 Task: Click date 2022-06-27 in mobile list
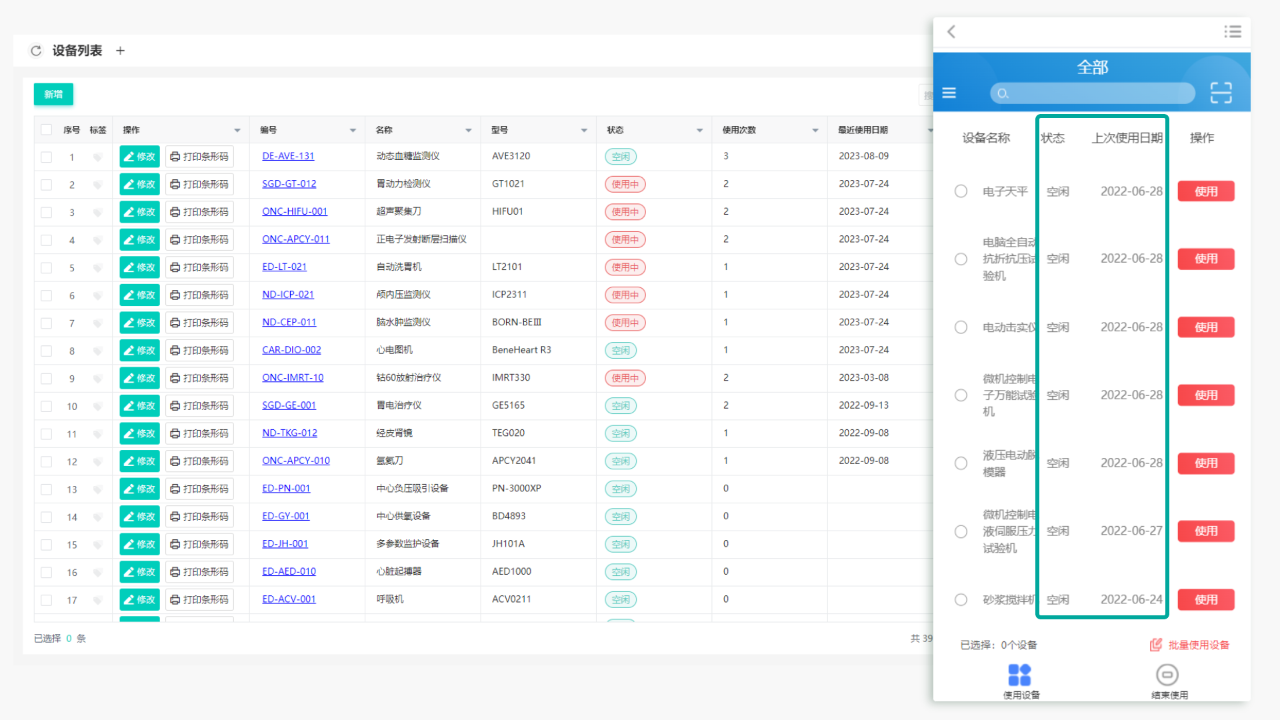click(x=1131, y=531)
